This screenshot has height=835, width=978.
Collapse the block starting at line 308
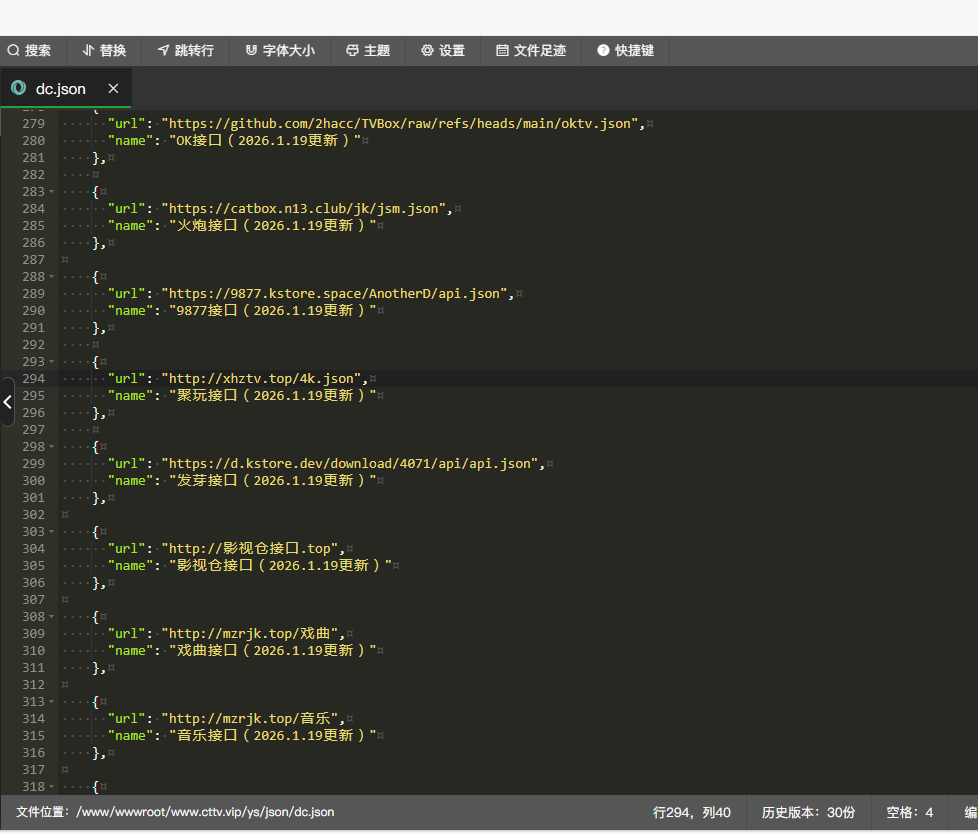point(51,617)
